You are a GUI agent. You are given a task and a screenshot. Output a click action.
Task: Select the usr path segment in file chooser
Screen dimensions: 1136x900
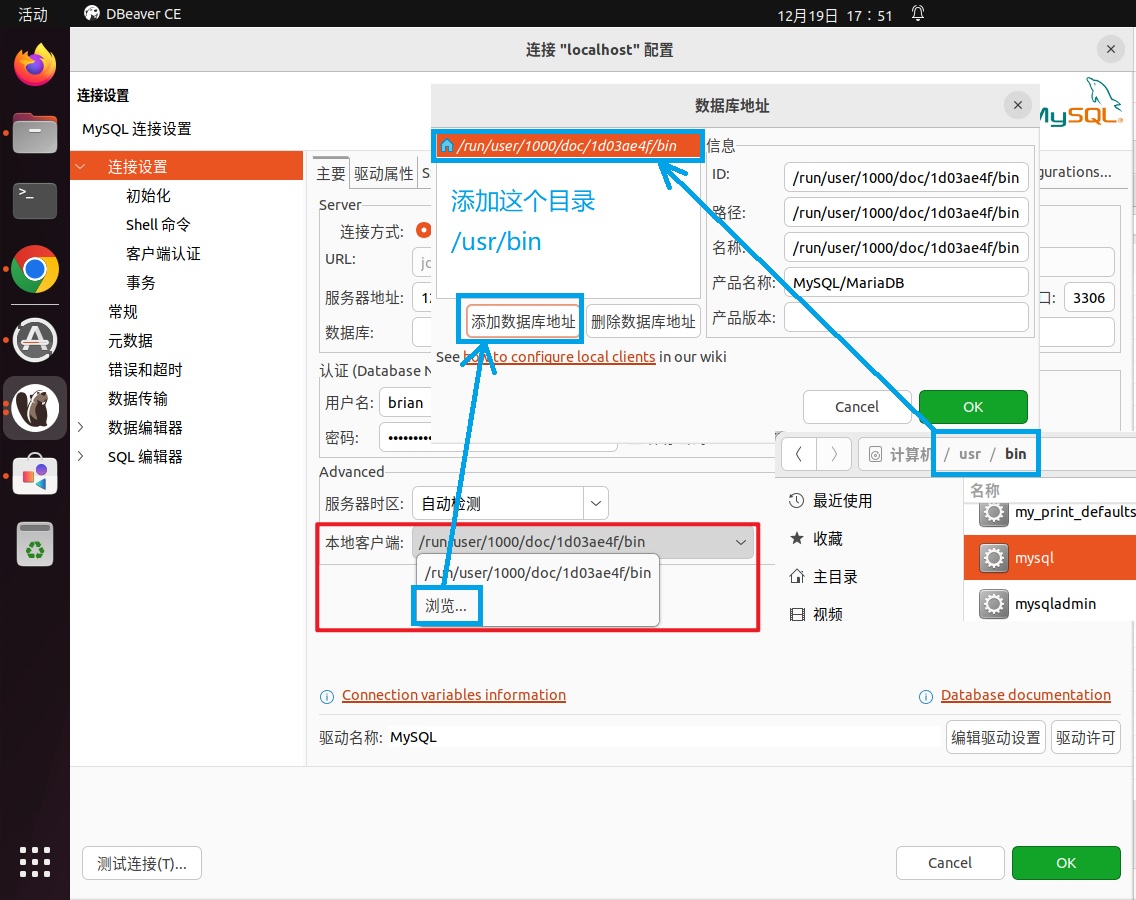969,454
